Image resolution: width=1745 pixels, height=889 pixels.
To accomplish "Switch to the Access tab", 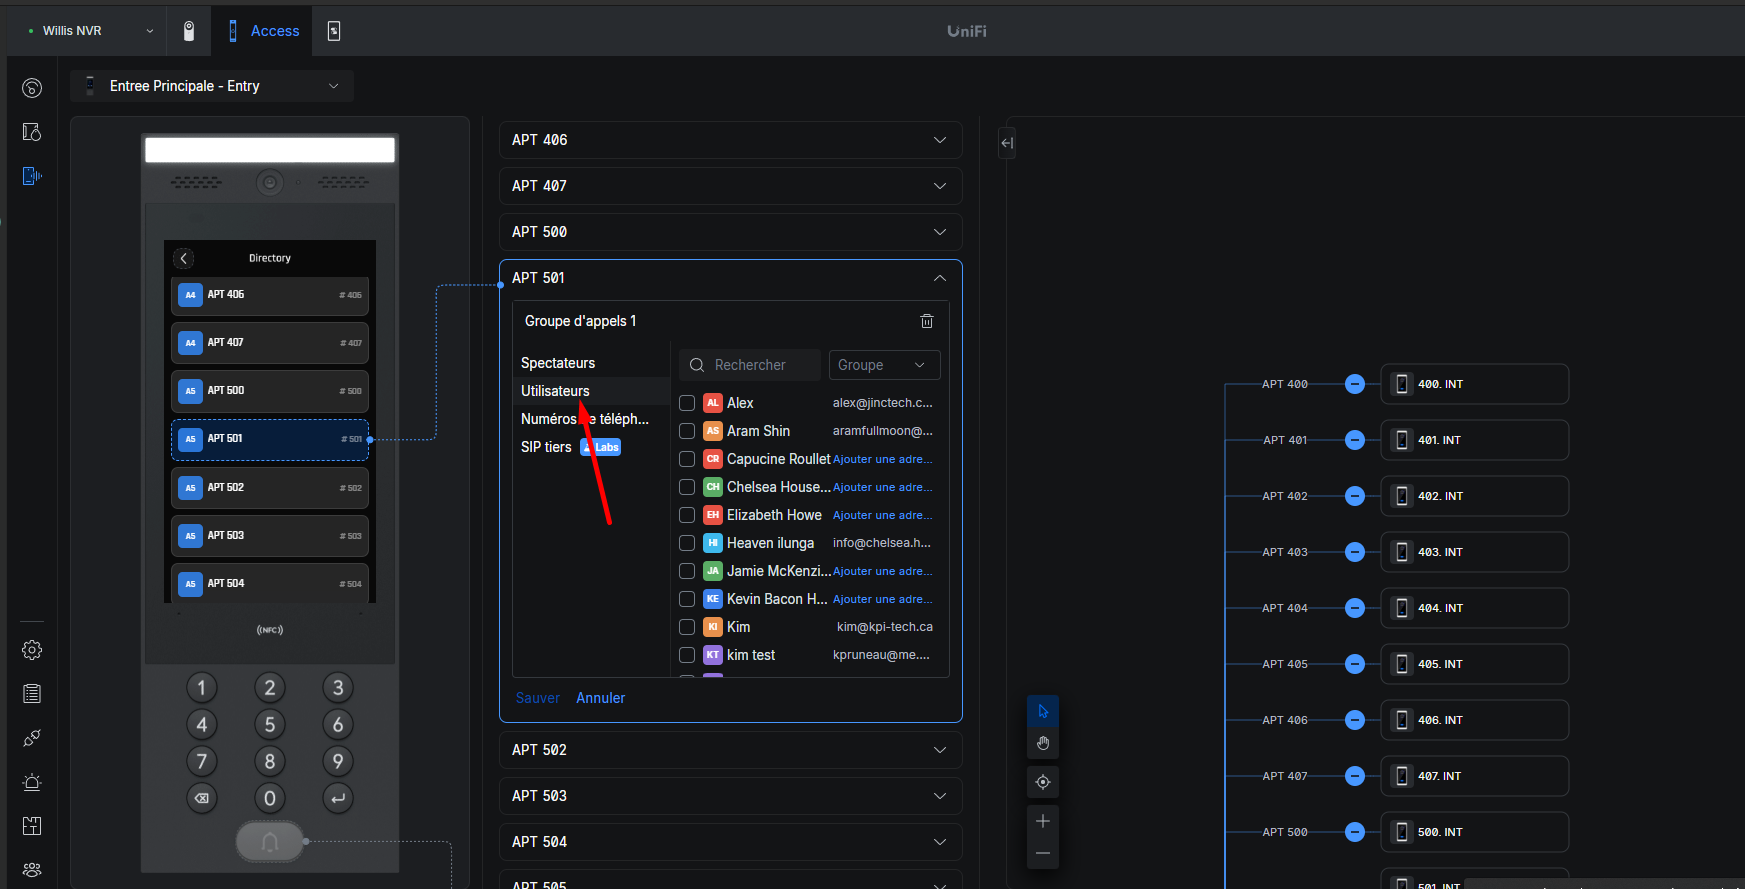I will [x=263, y=31].
